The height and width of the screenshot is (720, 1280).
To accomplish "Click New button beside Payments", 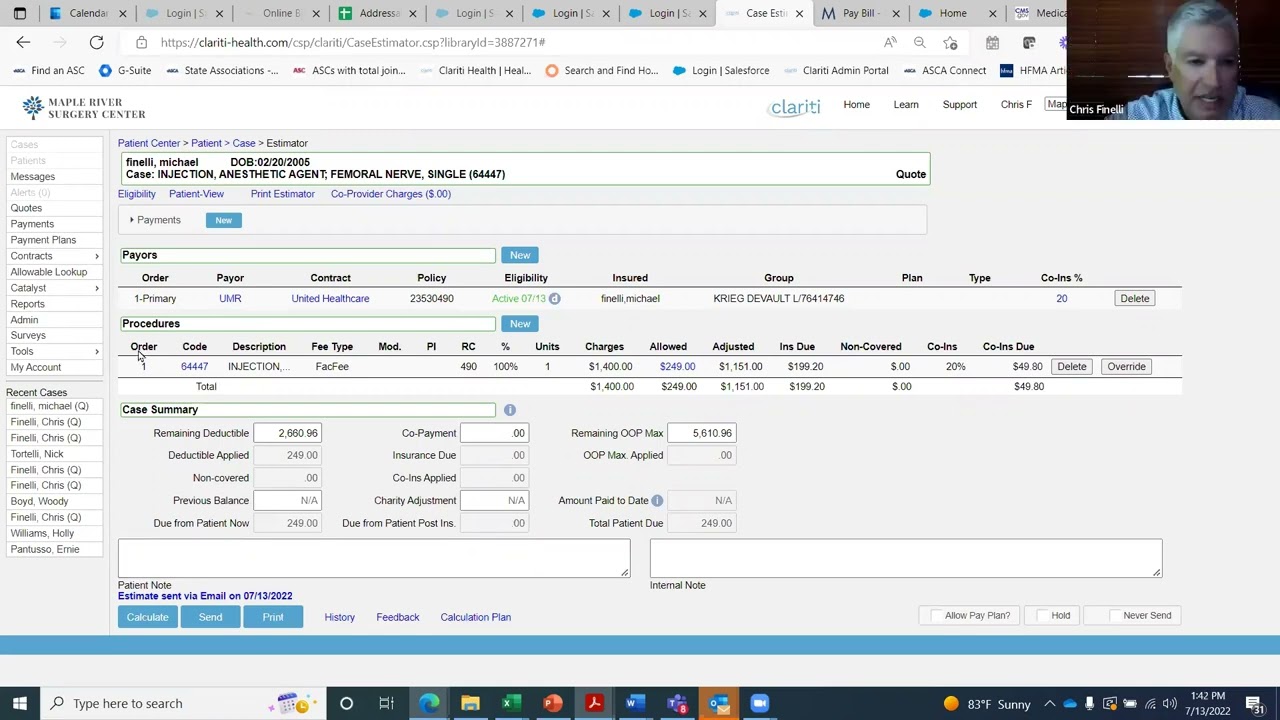I will pyautogui.click(x=223, y=220).
